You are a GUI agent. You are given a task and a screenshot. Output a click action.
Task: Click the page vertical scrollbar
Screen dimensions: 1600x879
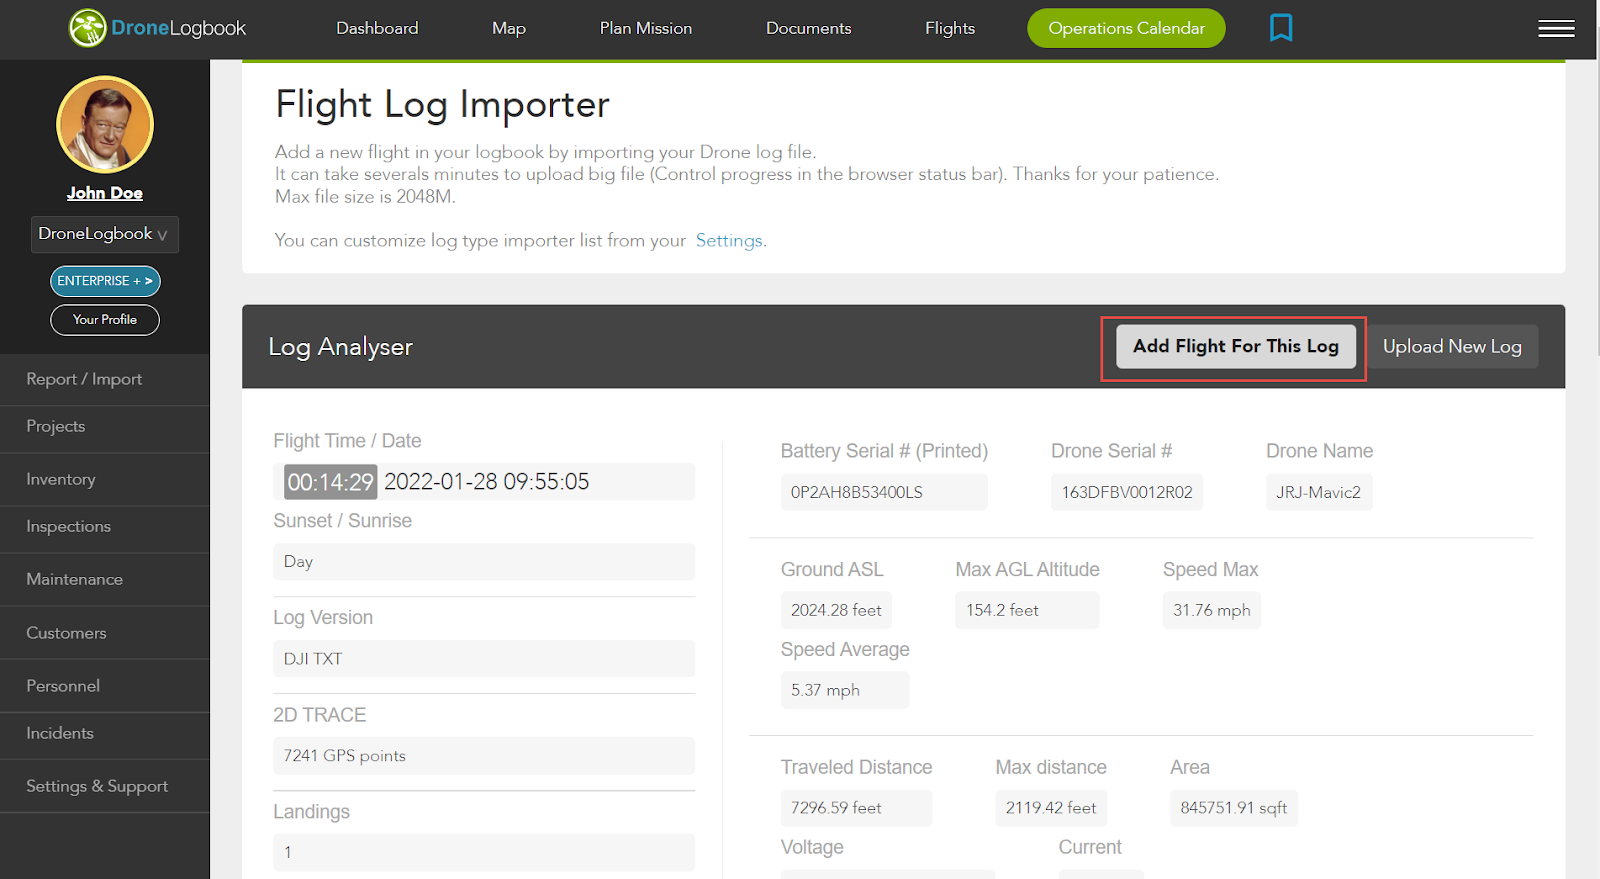1596,190
